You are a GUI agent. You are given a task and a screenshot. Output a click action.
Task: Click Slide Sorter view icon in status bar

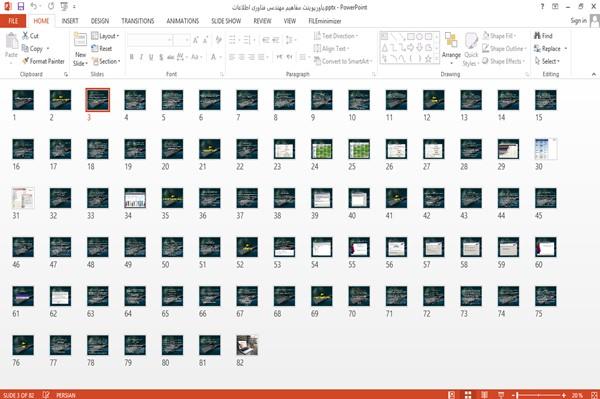[x=468, y=395]
